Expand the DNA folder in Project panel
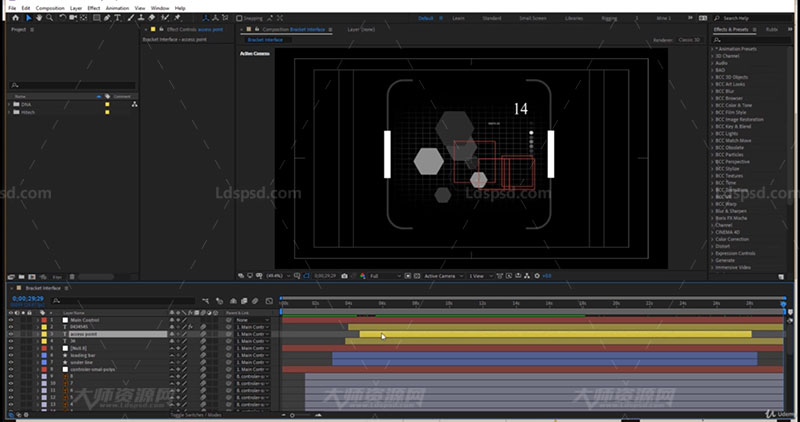This screenshot has height=422, width=800. (x=9, y=104)
